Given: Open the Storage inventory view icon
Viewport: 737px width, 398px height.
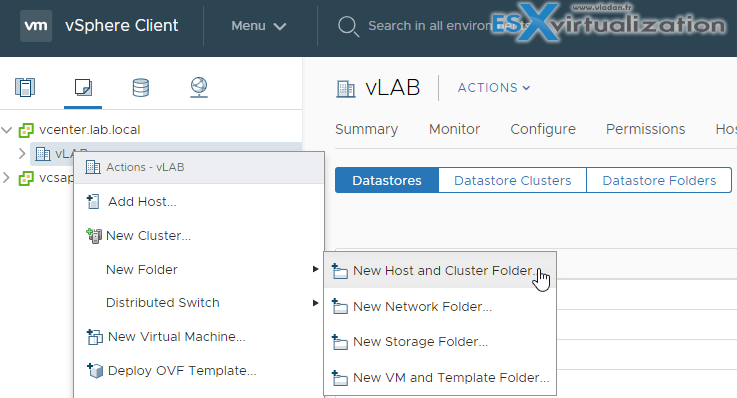Looking at the screenshot, I should pyautogui.click(x=141, y=87).
